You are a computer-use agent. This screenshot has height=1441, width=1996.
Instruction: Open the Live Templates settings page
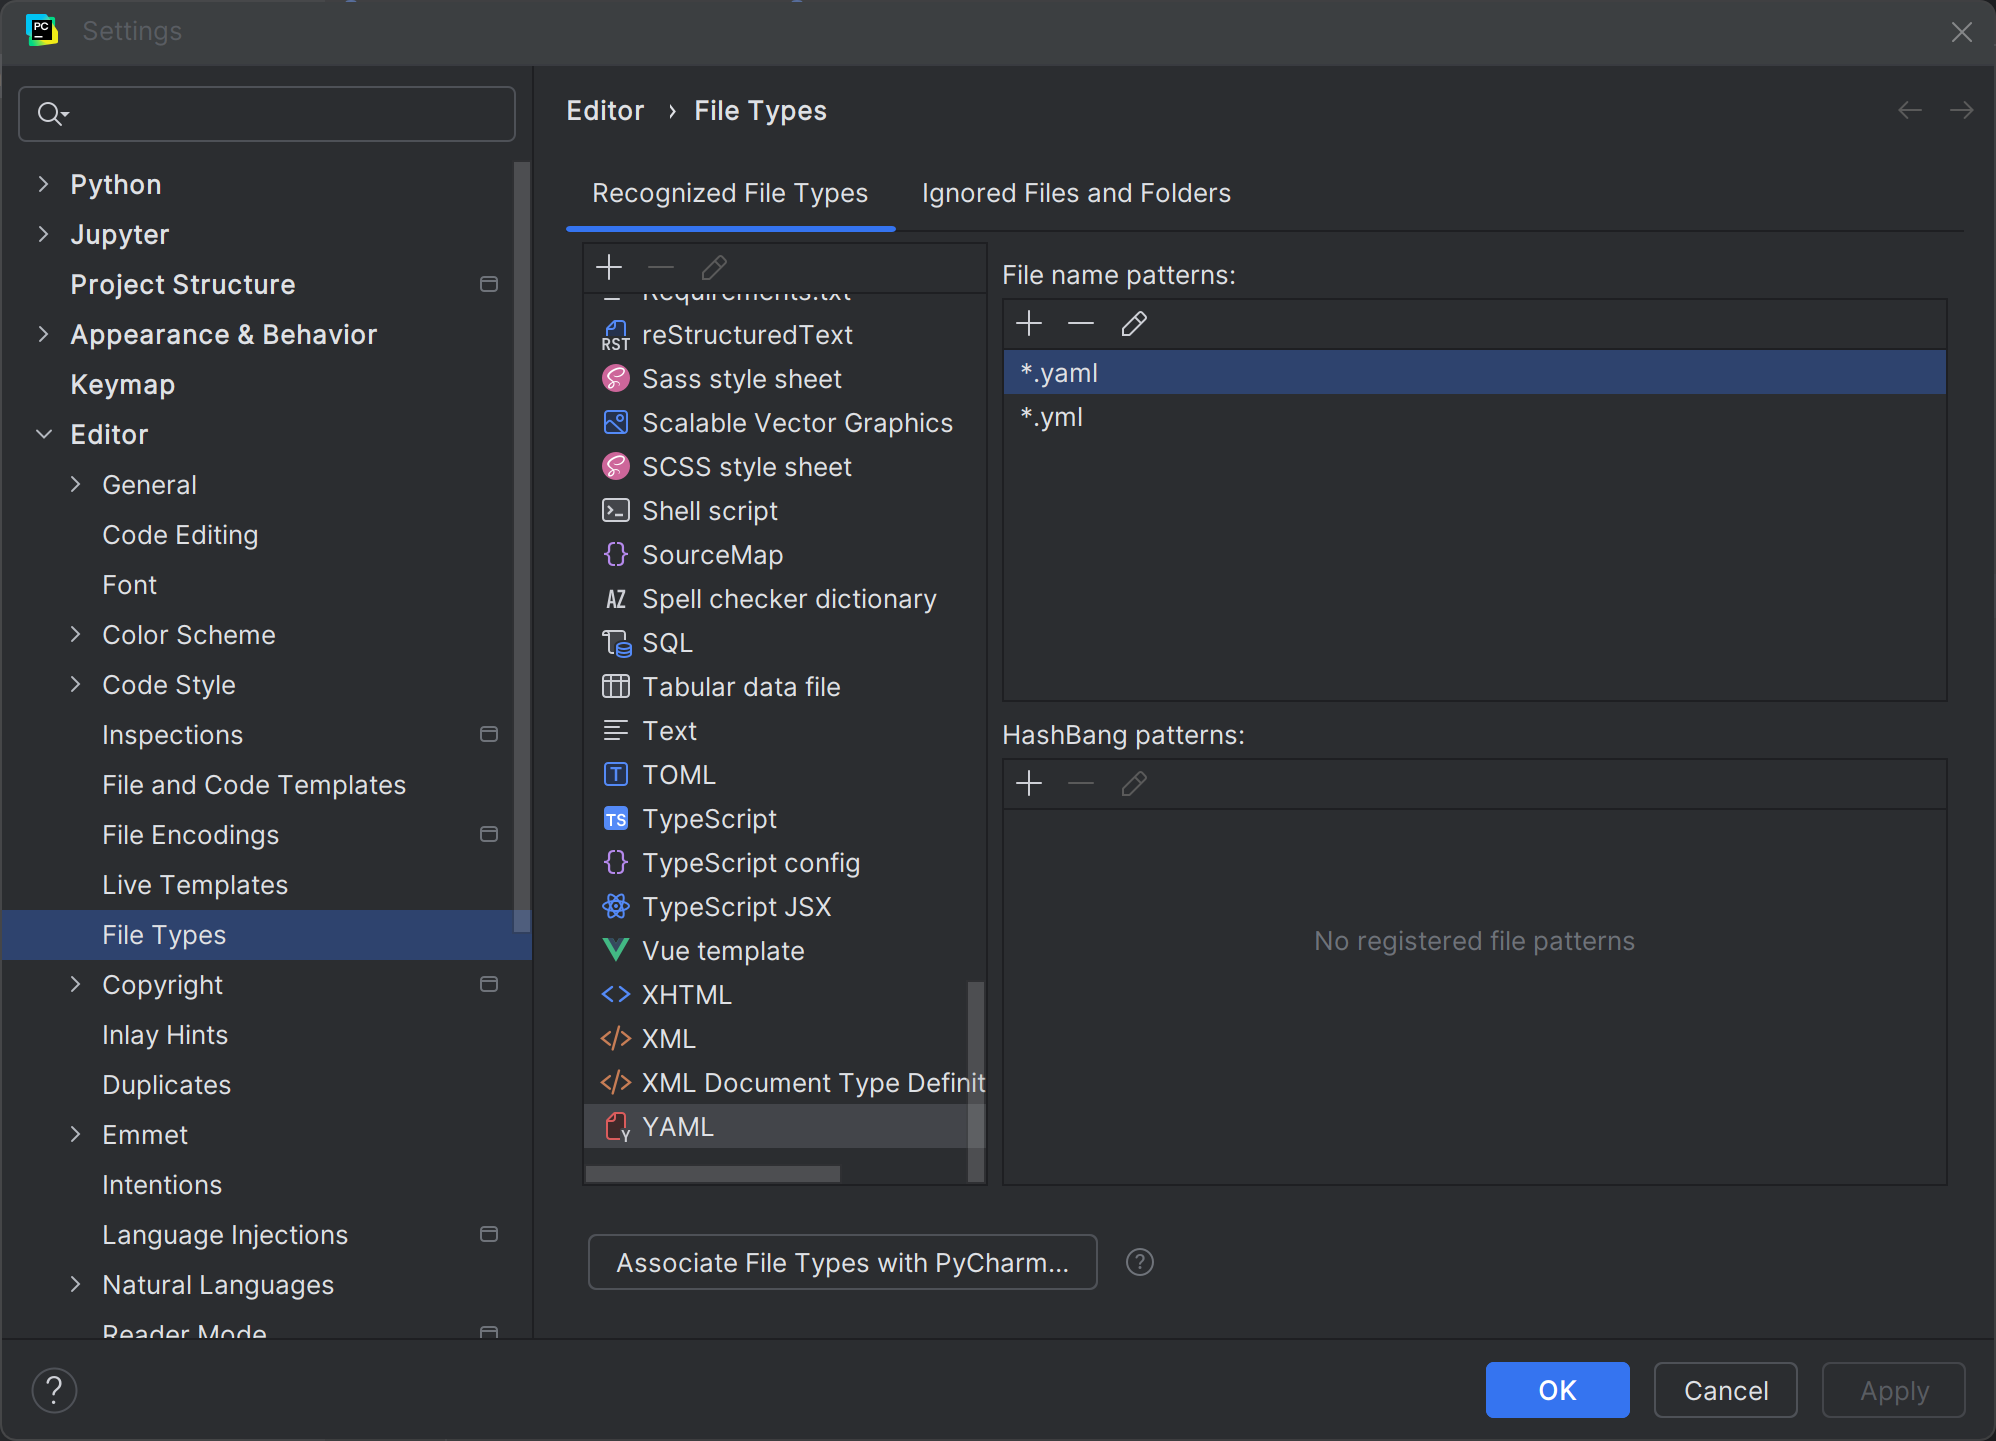(x=195, y=885)
